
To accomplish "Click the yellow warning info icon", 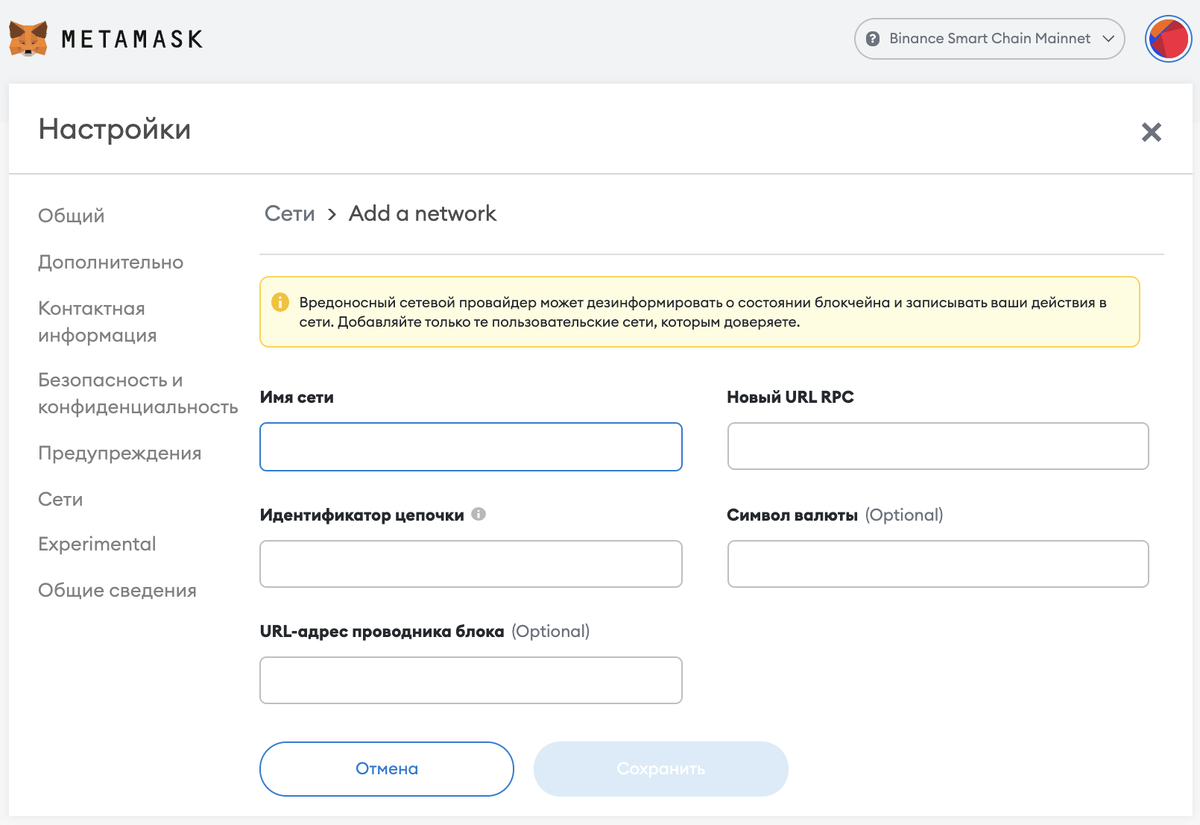I will 280,302.
